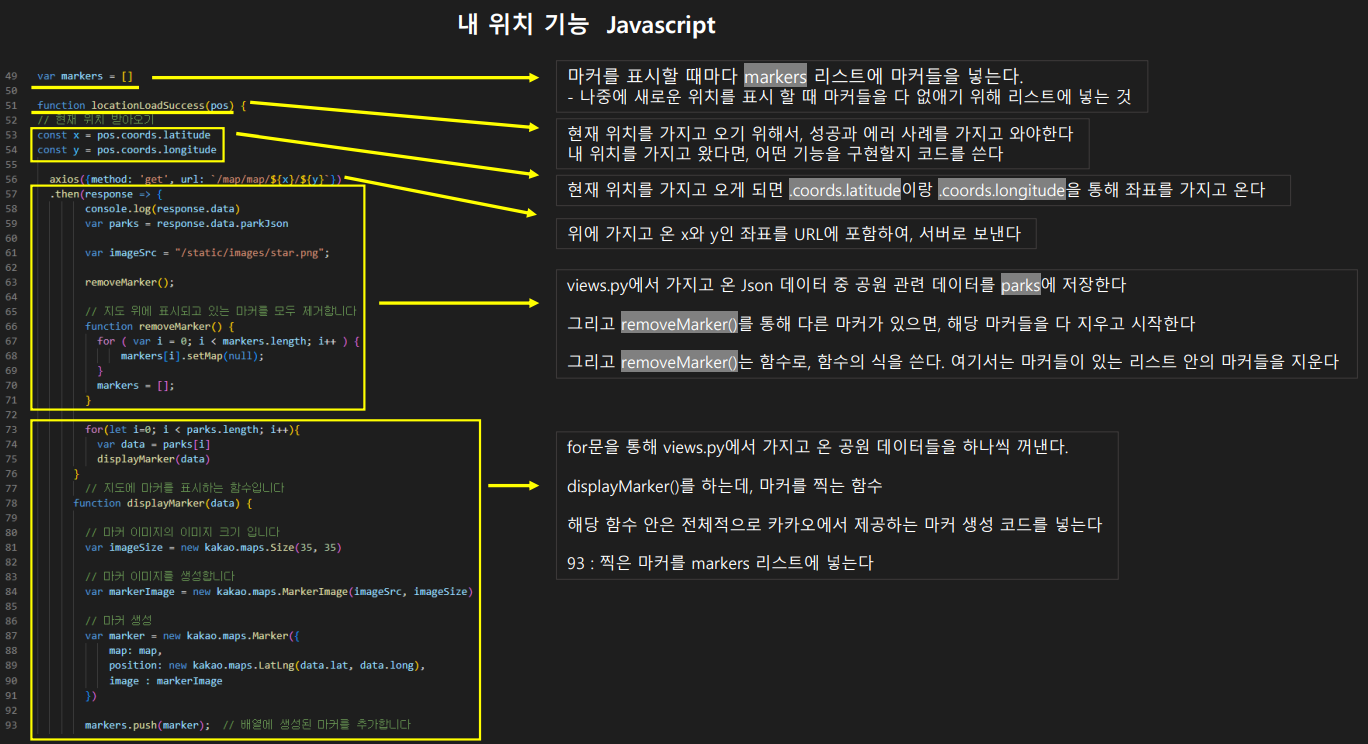Click the highlighted word "markers" in first note
1368x744 pixels.
775,77
